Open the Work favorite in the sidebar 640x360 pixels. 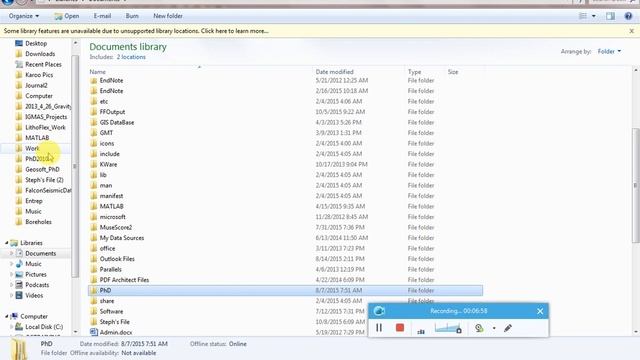click(32, 149)
